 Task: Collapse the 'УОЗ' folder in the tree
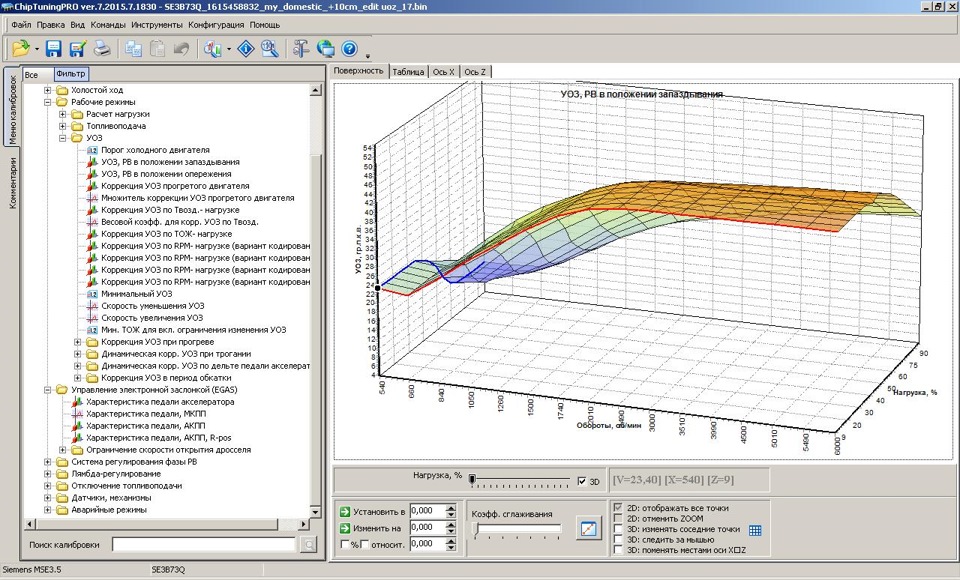(x=63, y=138)
